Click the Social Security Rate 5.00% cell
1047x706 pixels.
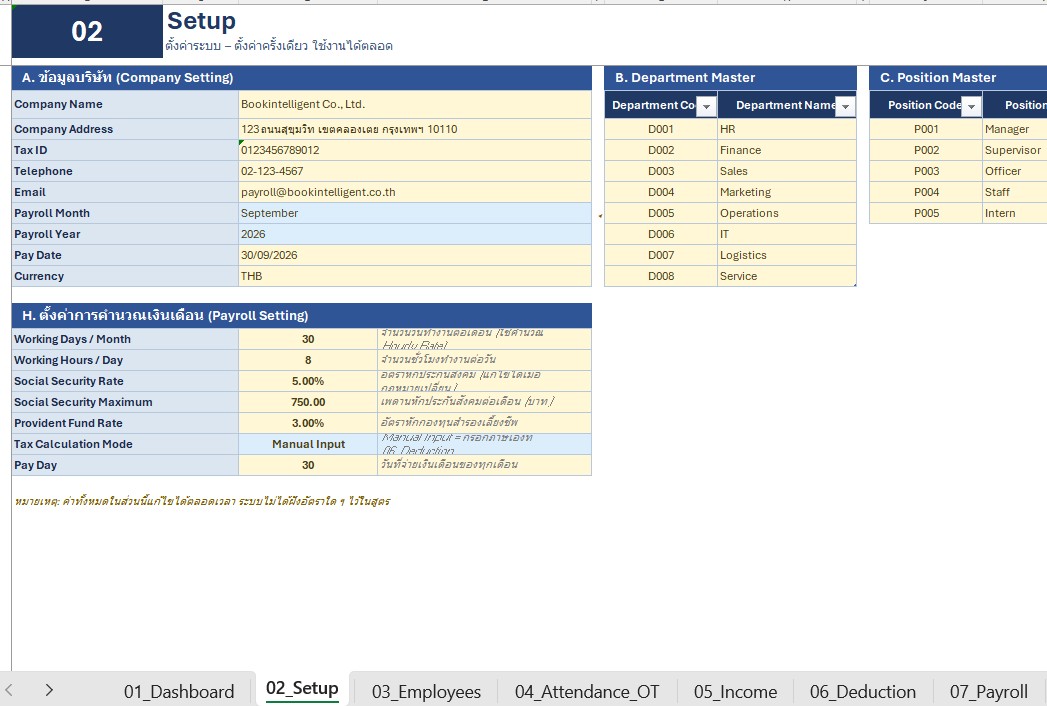click(308, 381)
